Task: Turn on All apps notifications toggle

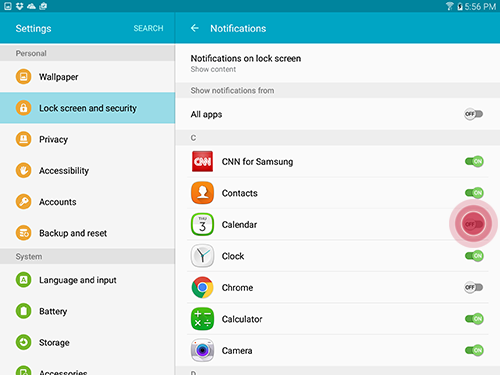Action: pyautogui.click(x=474, y=114)
